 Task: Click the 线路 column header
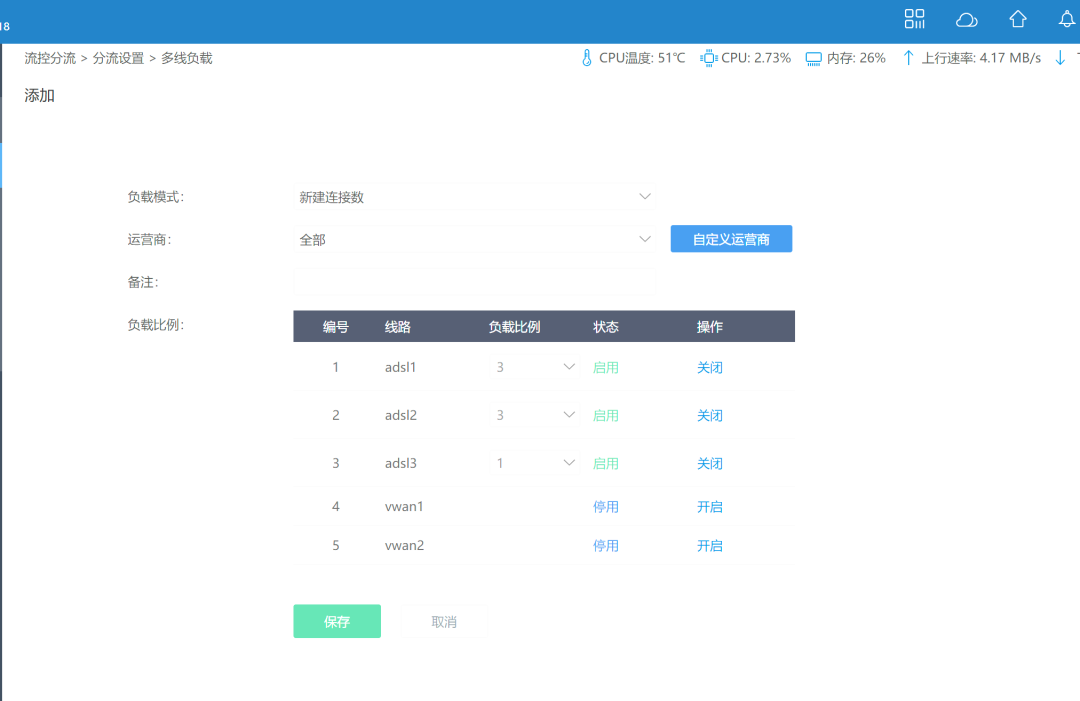[x=397, y=326]
